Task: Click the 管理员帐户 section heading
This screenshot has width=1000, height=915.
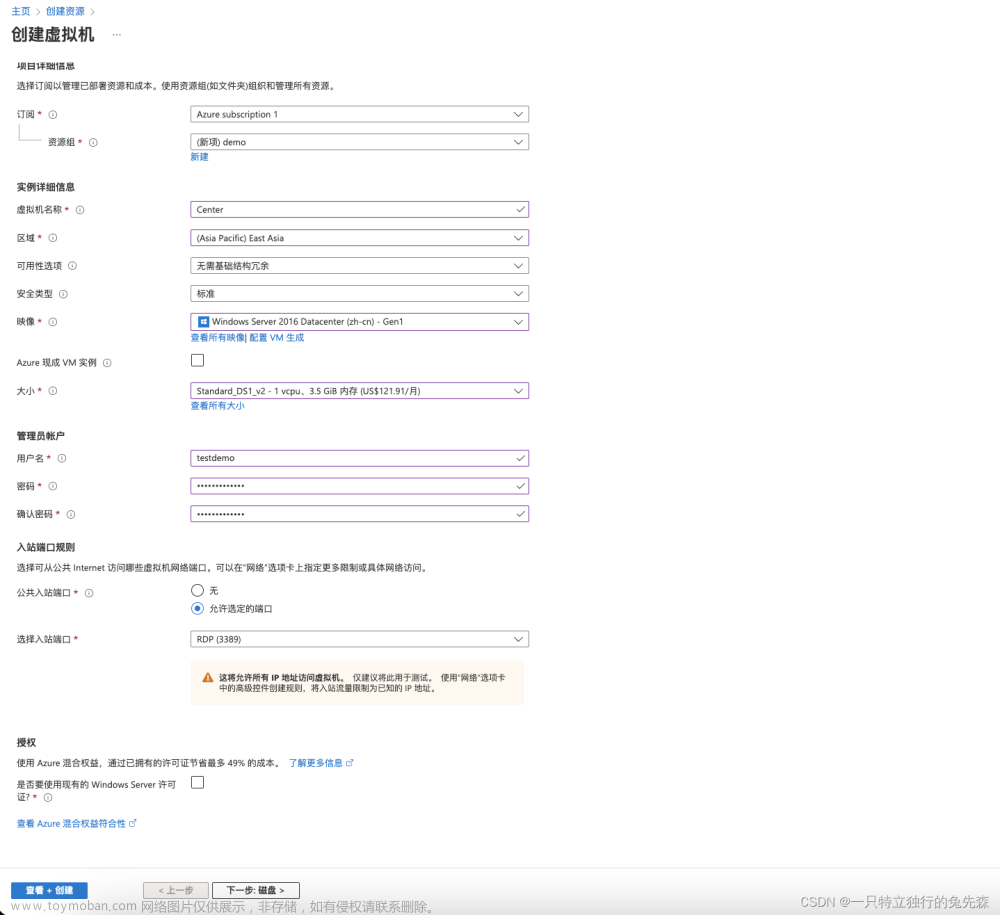Action: pos(41,436)
